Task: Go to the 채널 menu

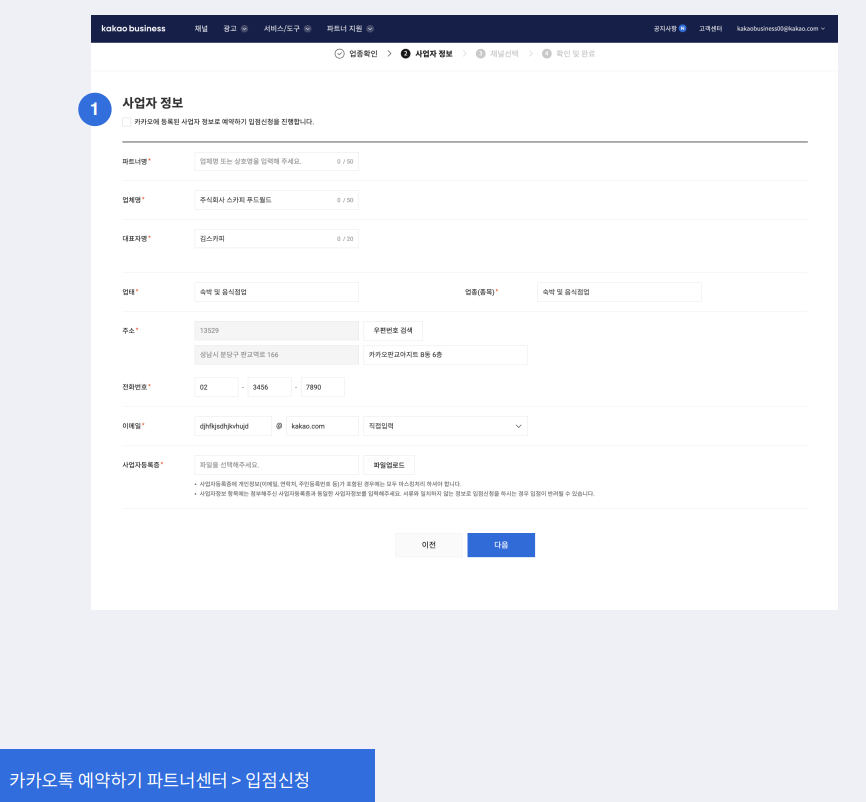Action: pyautogui.click(x=202, y=28)
